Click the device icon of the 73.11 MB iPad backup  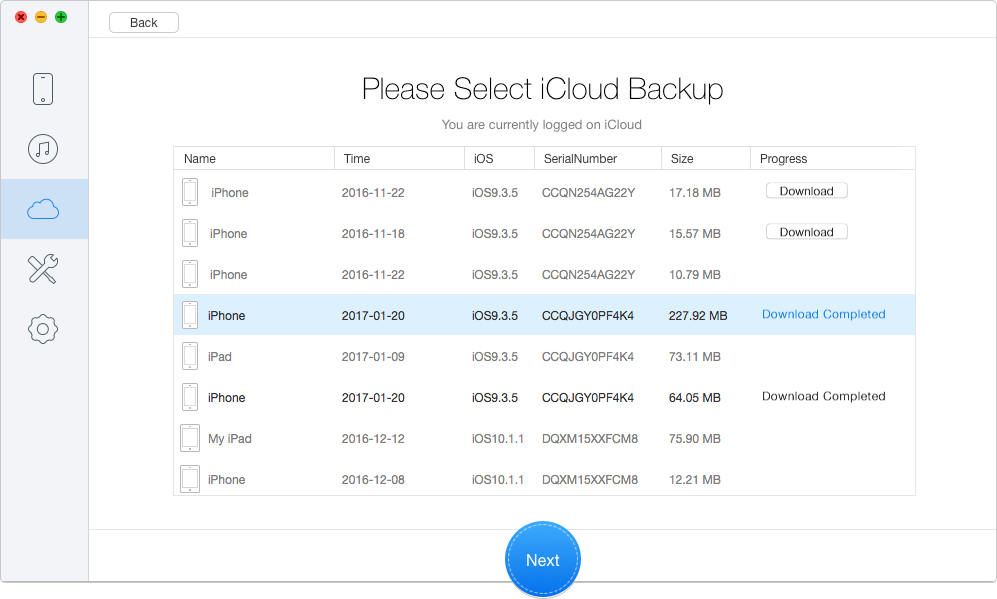[x=190, y=356]
